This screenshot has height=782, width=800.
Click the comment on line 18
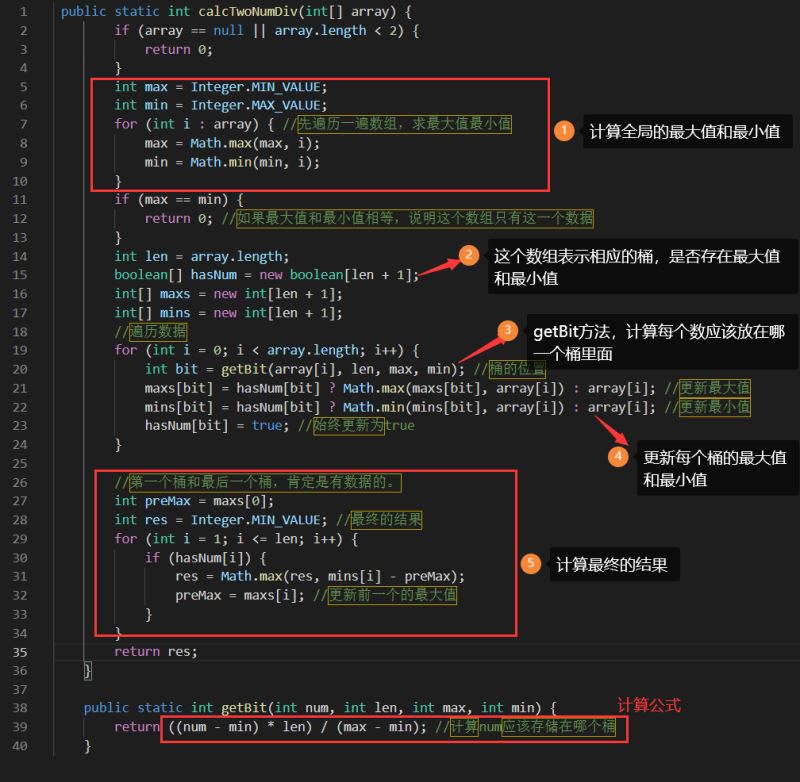coord(151,332)
